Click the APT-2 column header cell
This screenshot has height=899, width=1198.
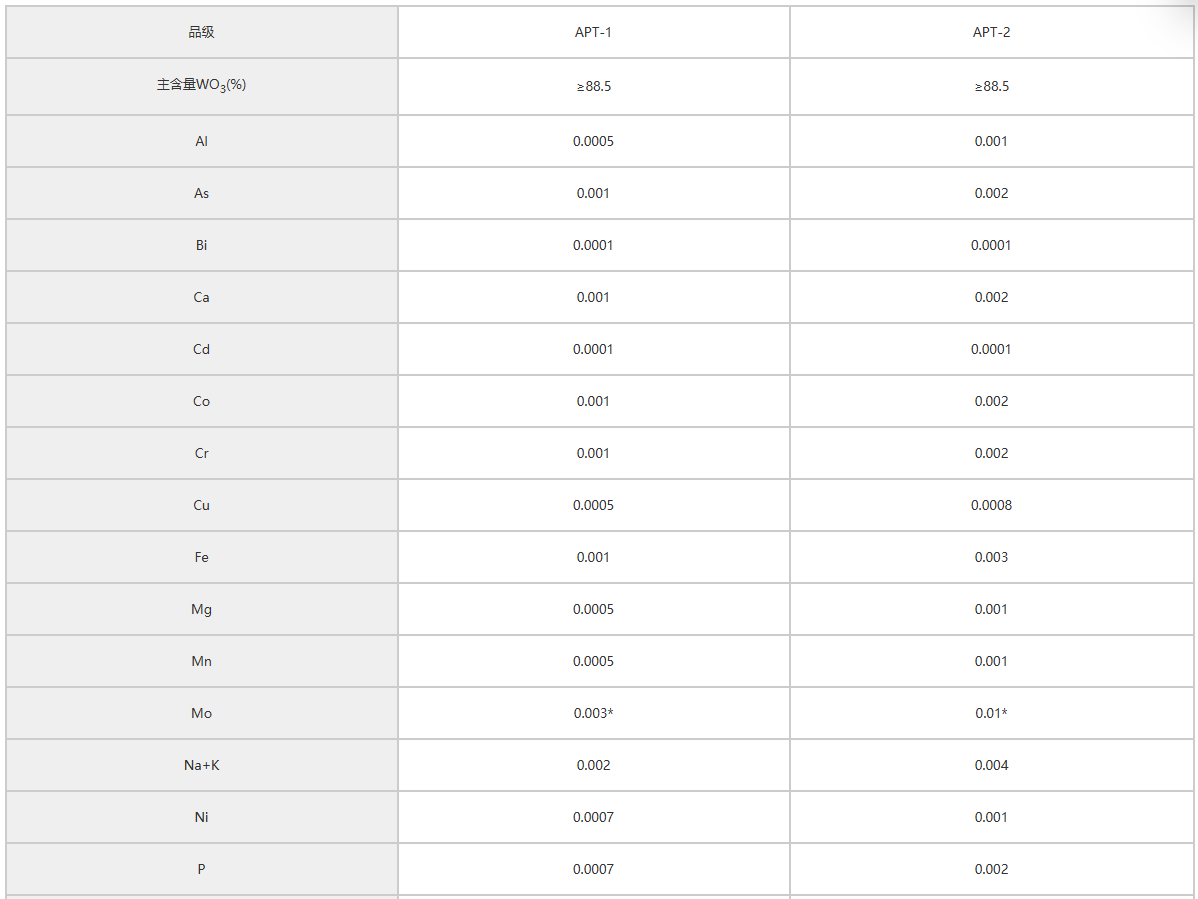click(x=991, y=32)
